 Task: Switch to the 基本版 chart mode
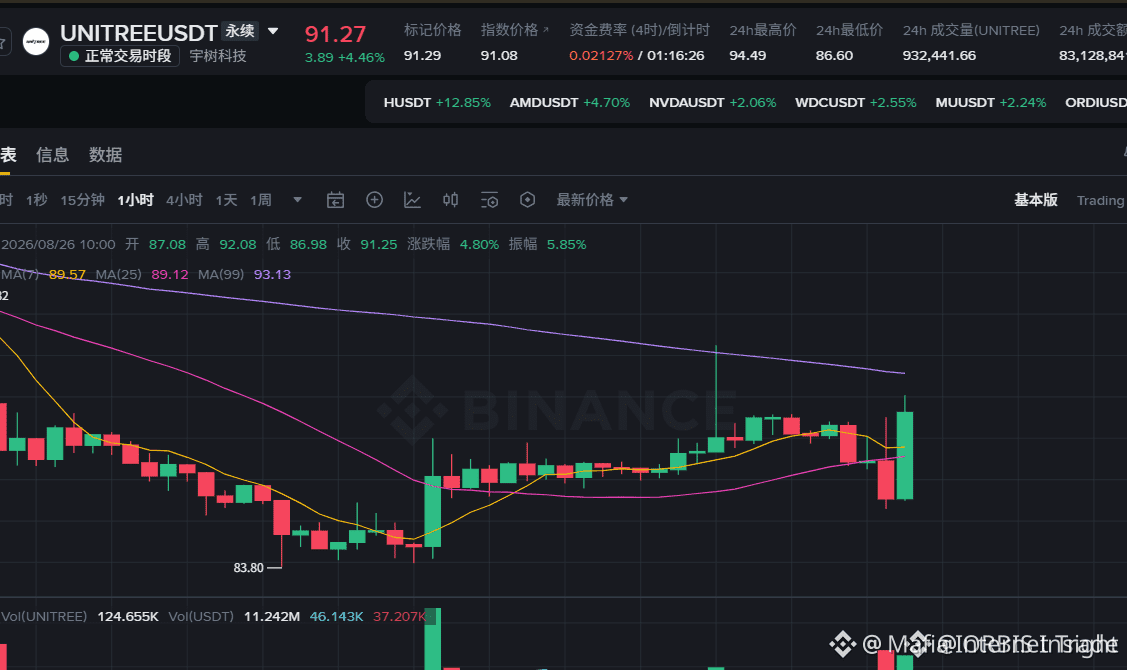coord(1036,200)
